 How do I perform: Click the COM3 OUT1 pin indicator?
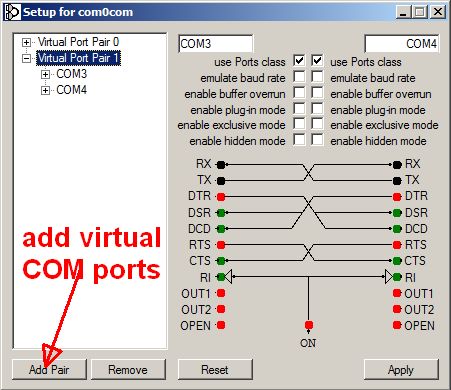(221, 293)
